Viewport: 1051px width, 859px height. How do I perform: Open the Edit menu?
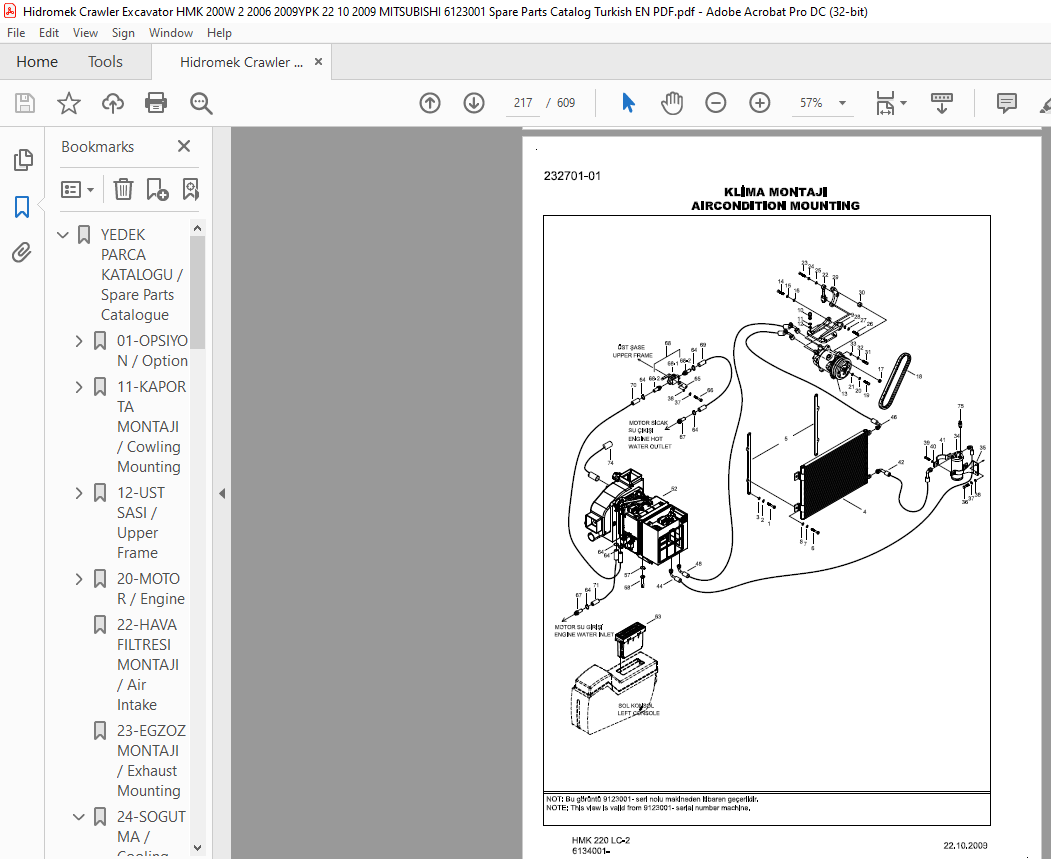pos(49,33)
